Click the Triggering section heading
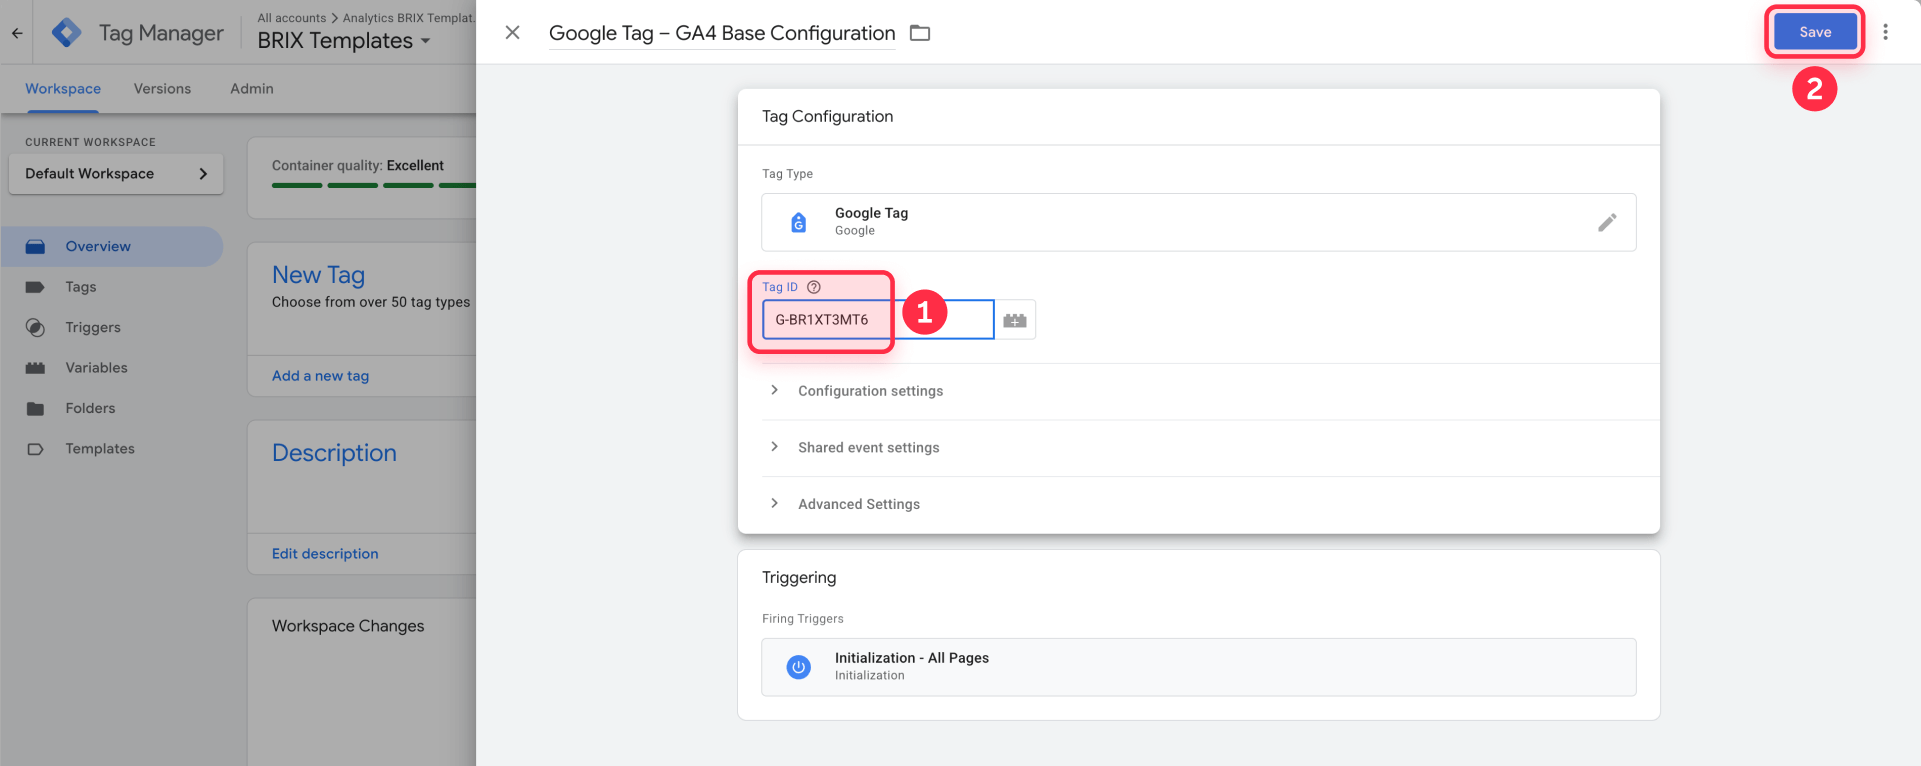 pyautogui.click(x=799, y=578)
